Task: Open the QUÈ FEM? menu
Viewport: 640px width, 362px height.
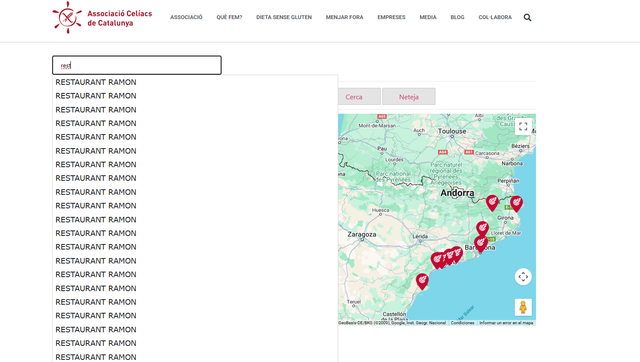Action: (229, 18)
